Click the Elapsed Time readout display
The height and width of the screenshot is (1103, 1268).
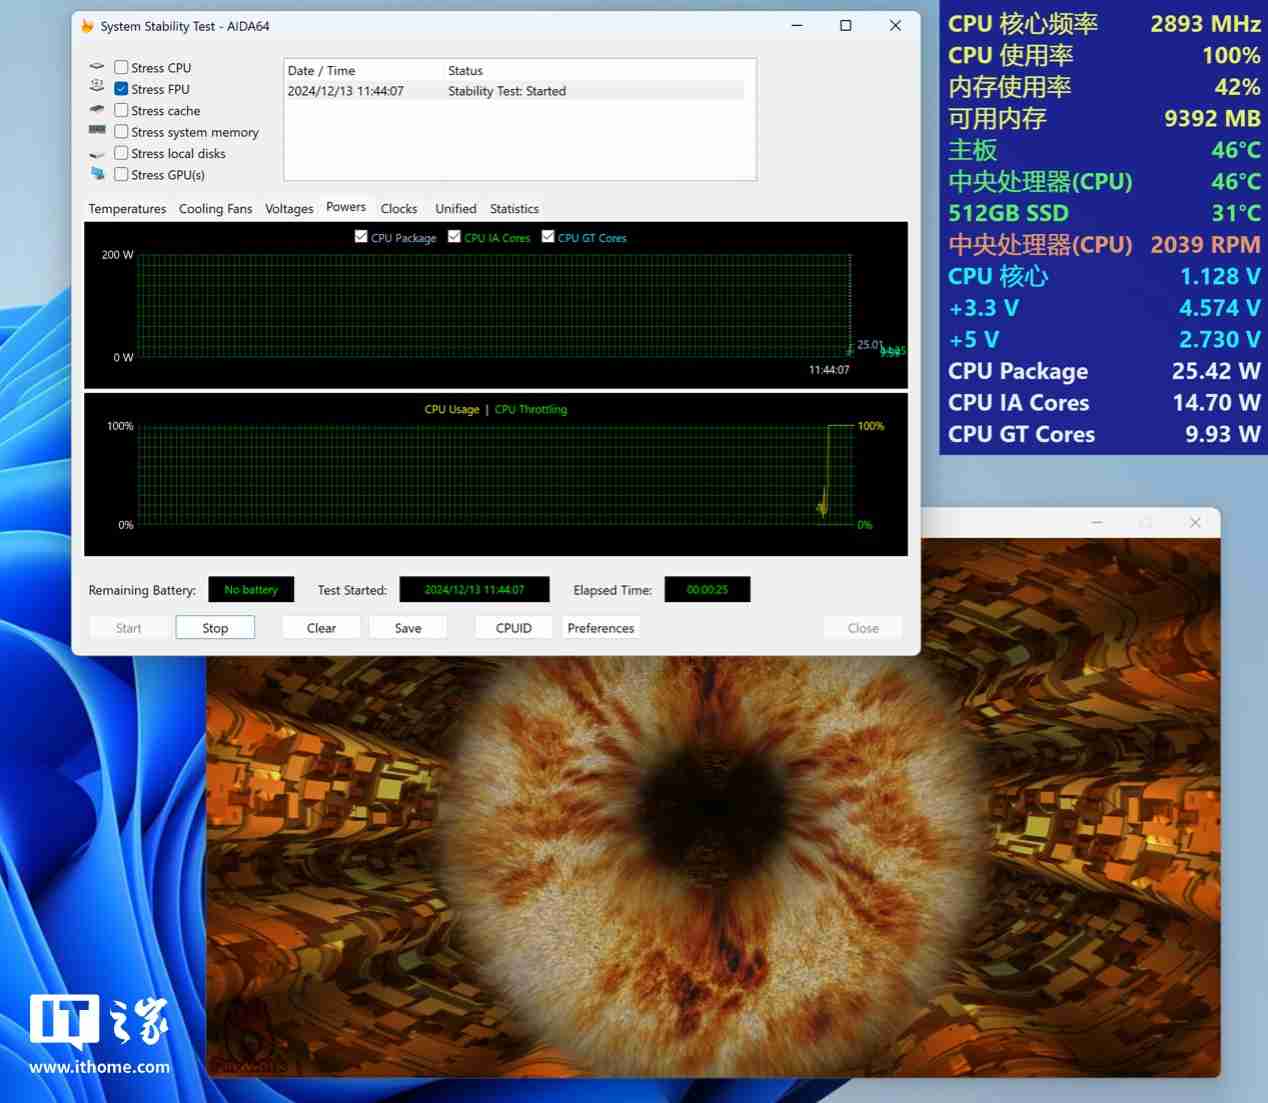(x=707, y=589)
